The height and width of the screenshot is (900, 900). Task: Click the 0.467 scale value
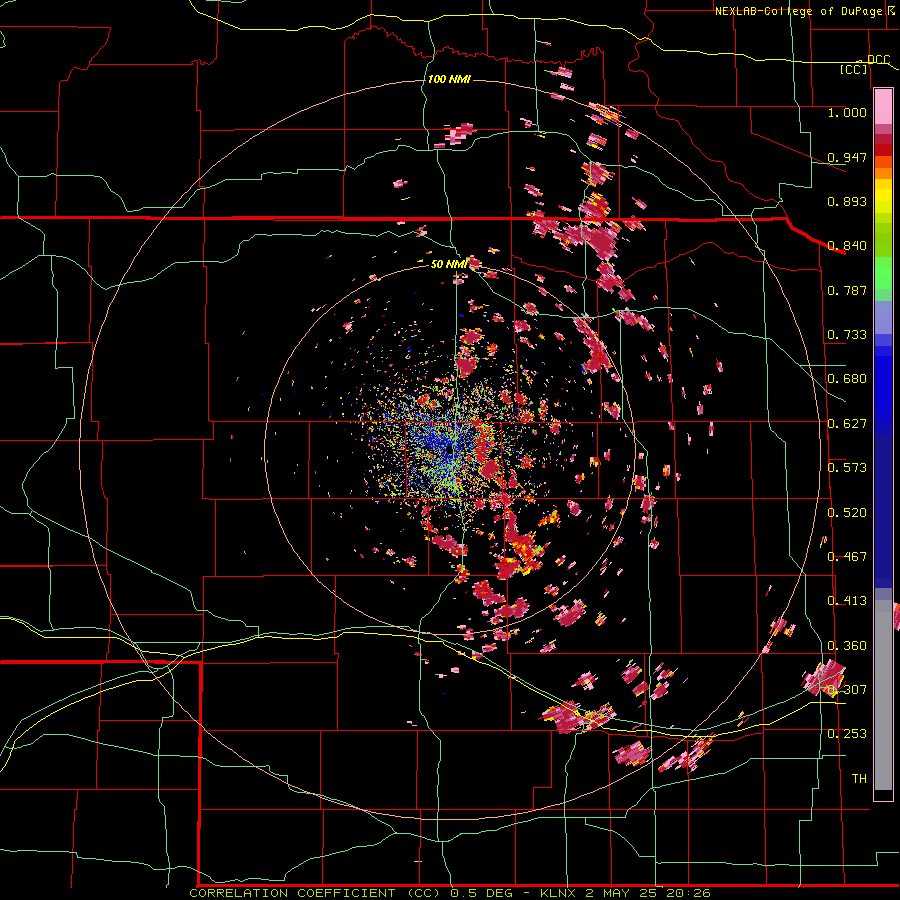pyautogui.click(x=847, y=557)
